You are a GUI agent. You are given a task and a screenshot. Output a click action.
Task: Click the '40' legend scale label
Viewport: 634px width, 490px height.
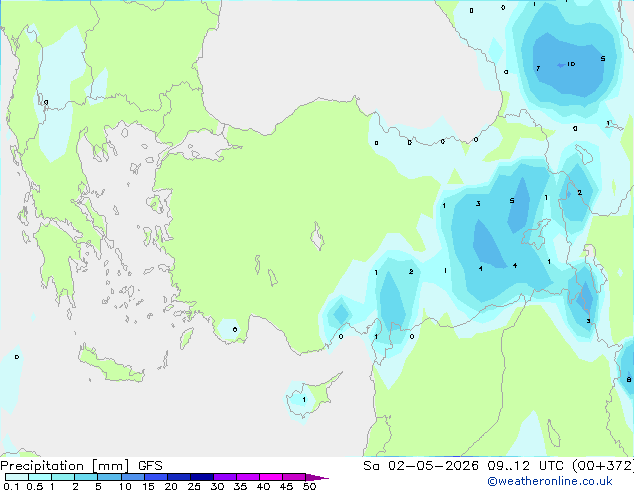point(263,486)
